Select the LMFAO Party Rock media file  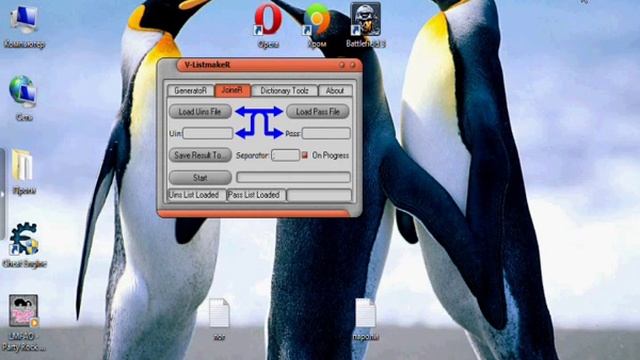click(x=24, y=322)
